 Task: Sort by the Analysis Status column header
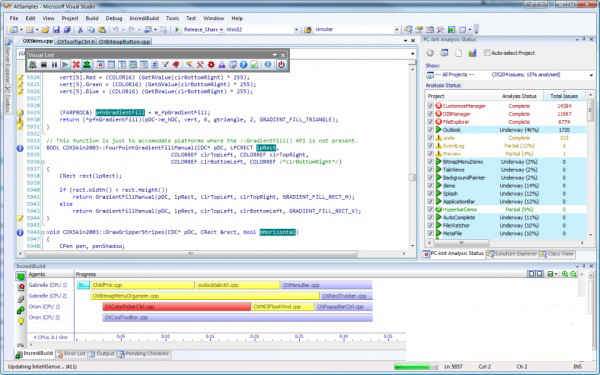click(519, 96)
